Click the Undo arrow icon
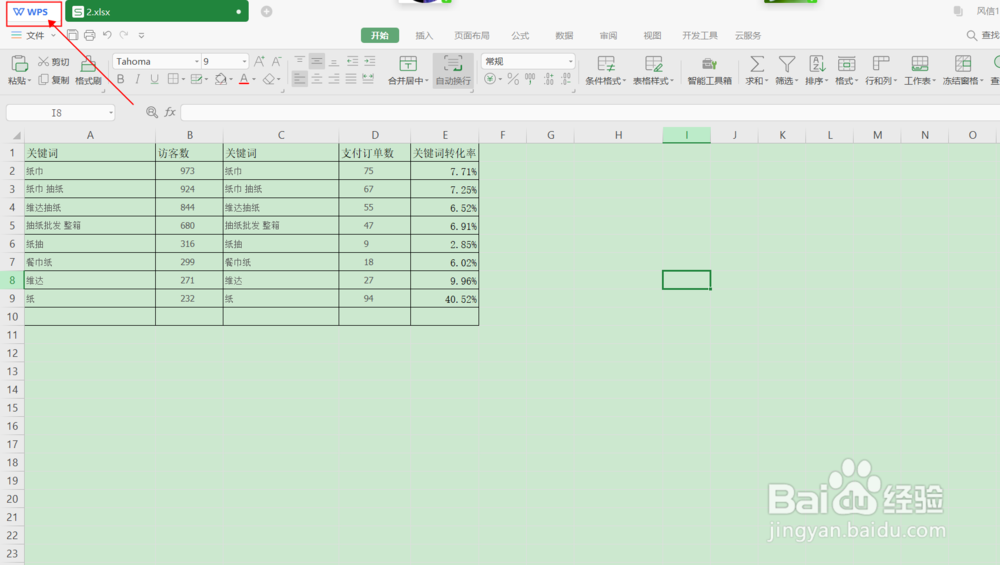Screen dimensions: 1000x565 pyautogui.click(x=107, y=35)
